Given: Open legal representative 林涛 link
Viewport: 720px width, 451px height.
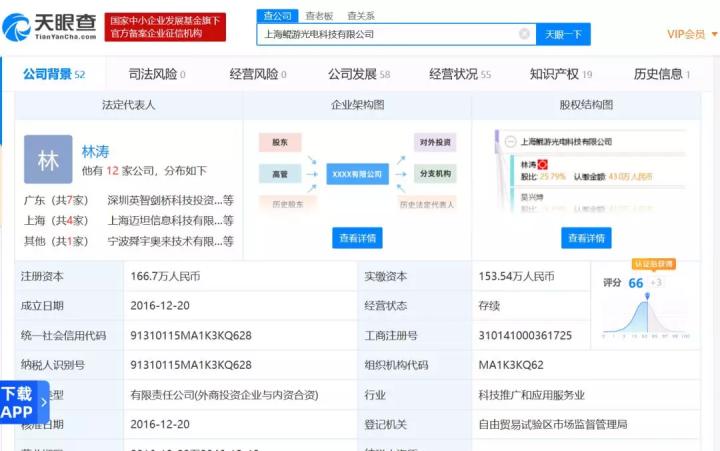Looking at the screenshot, I should point(96,152).
